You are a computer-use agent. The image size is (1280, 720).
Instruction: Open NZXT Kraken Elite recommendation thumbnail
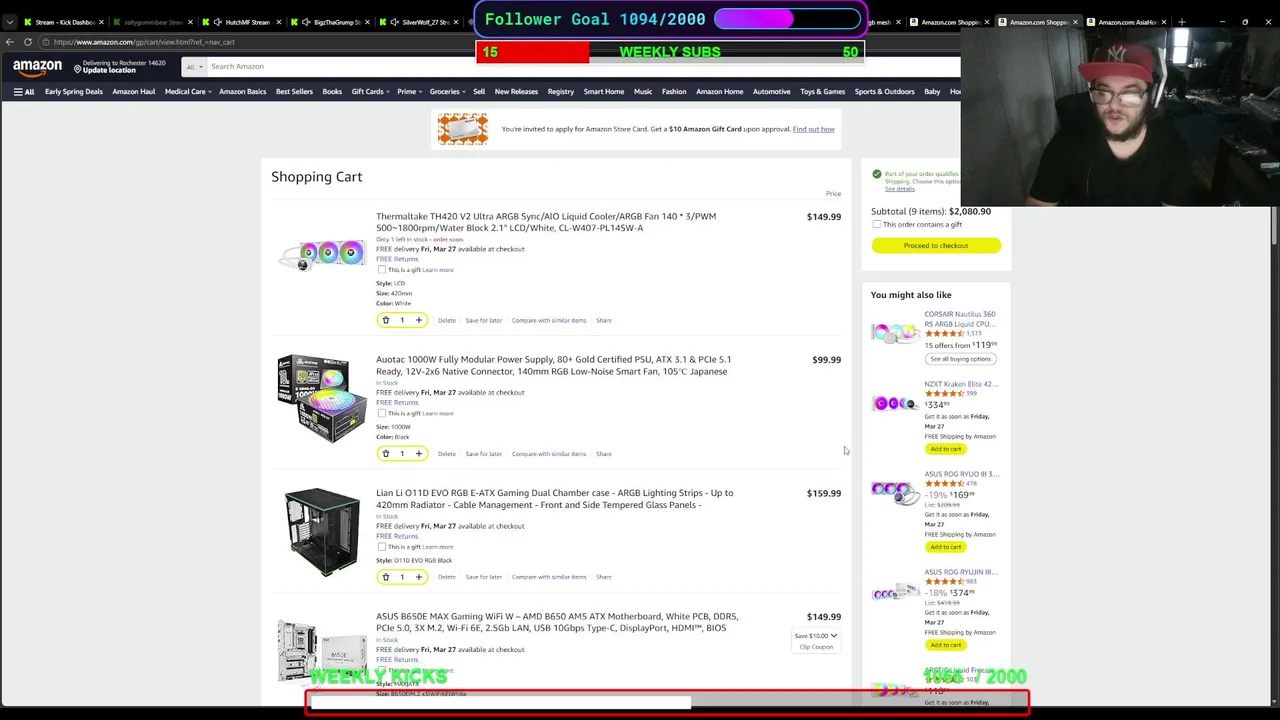coord(894,403)
